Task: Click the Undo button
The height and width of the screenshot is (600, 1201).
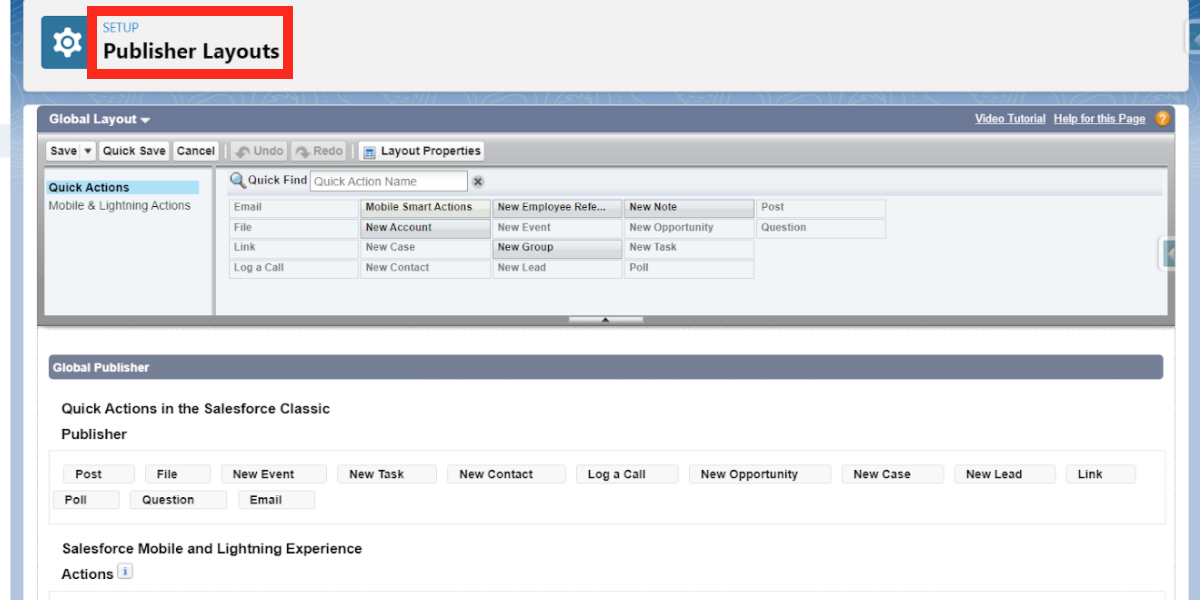Action: 260,151
